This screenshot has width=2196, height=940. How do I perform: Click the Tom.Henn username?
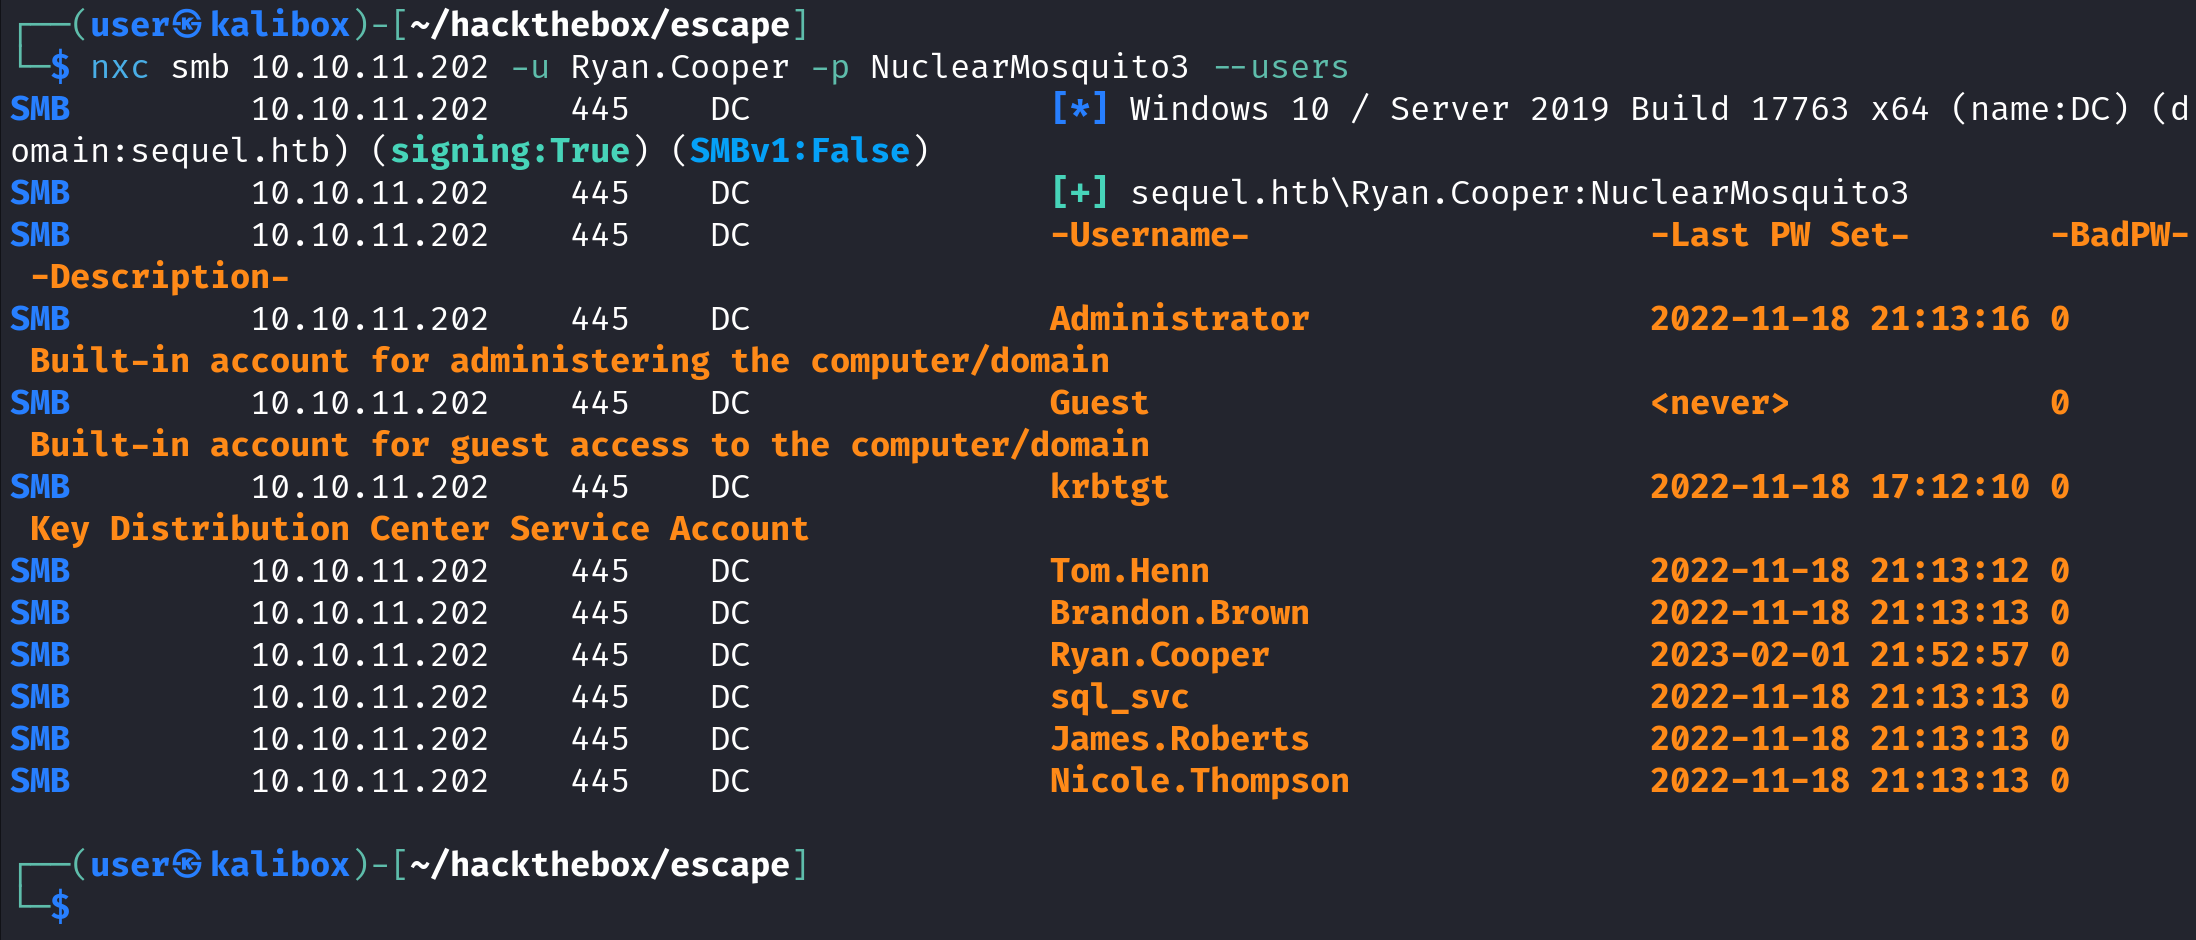click(1129, 571)
